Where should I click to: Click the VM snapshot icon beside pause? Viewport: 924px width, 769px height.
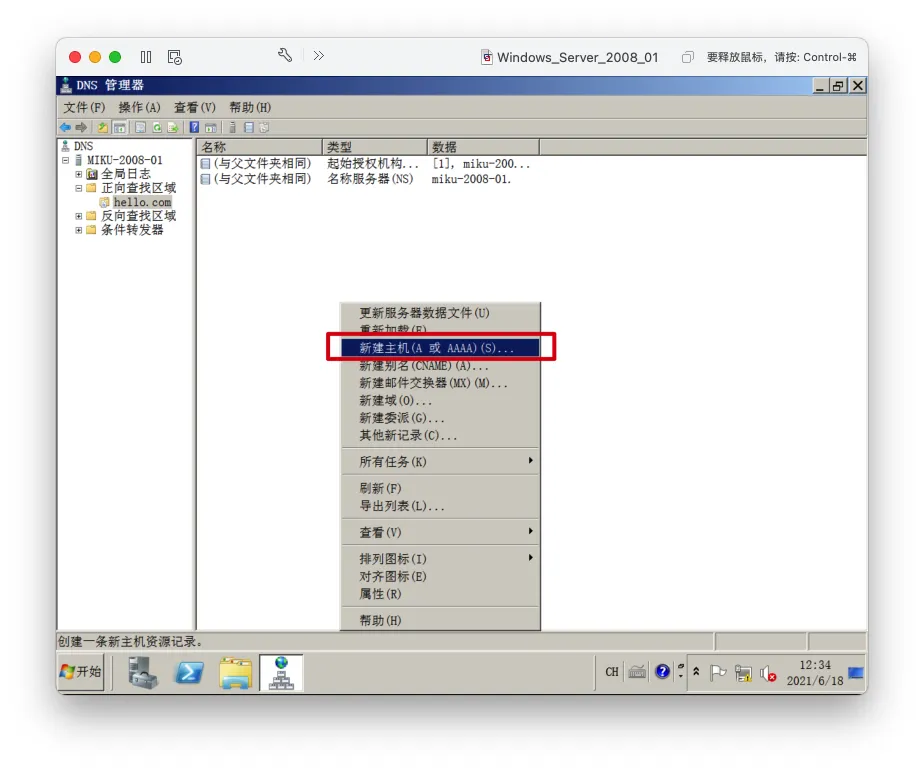click(174, 57)
